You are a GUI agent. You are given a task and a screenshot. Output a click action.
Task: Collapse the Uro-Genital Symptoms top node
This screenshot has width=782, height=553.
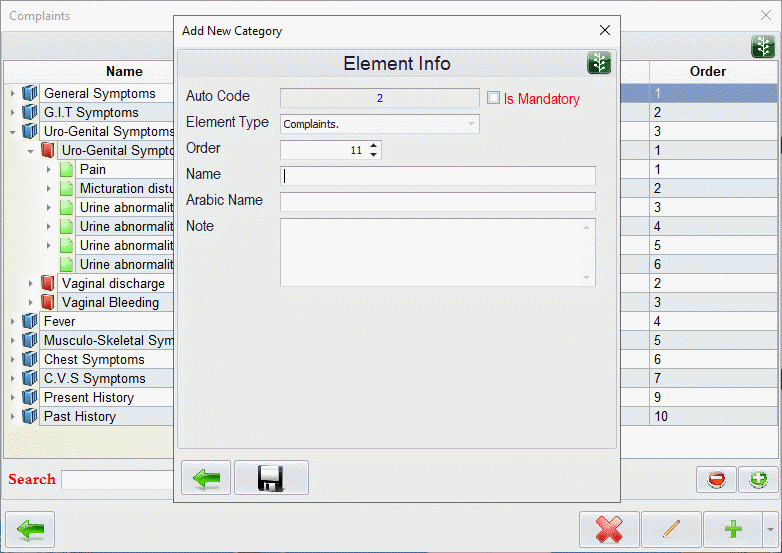click(x=12, y=132)
